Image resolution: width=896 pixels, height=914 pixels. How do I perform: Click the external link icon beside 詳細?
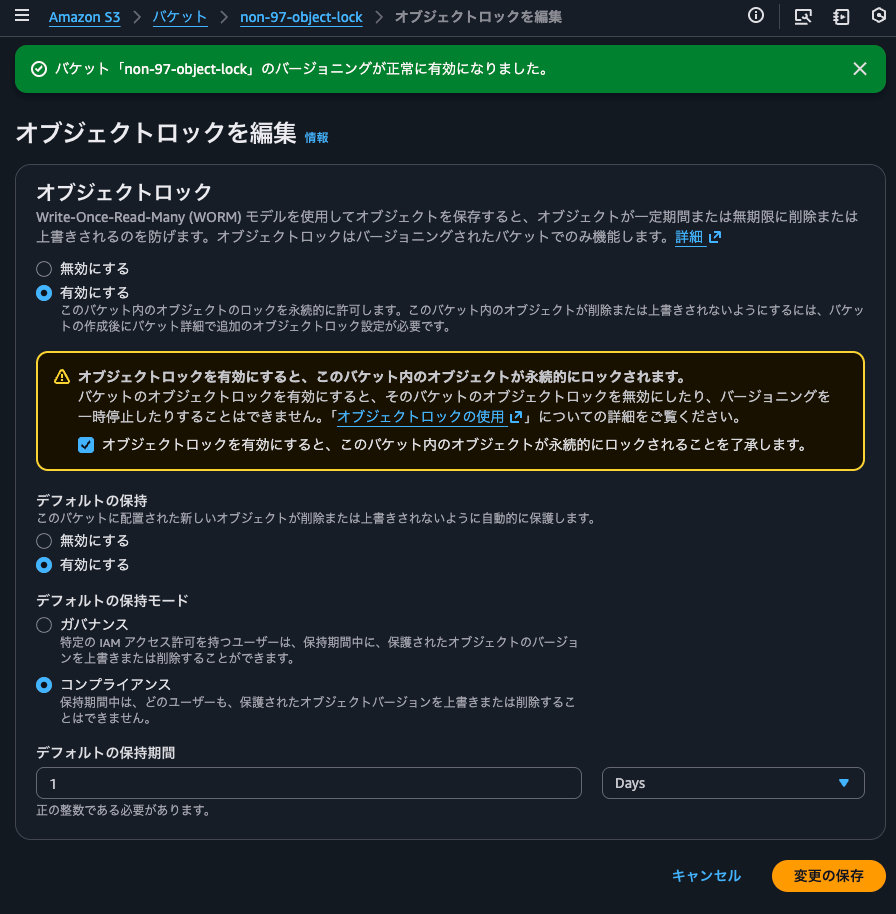point(714,238)
